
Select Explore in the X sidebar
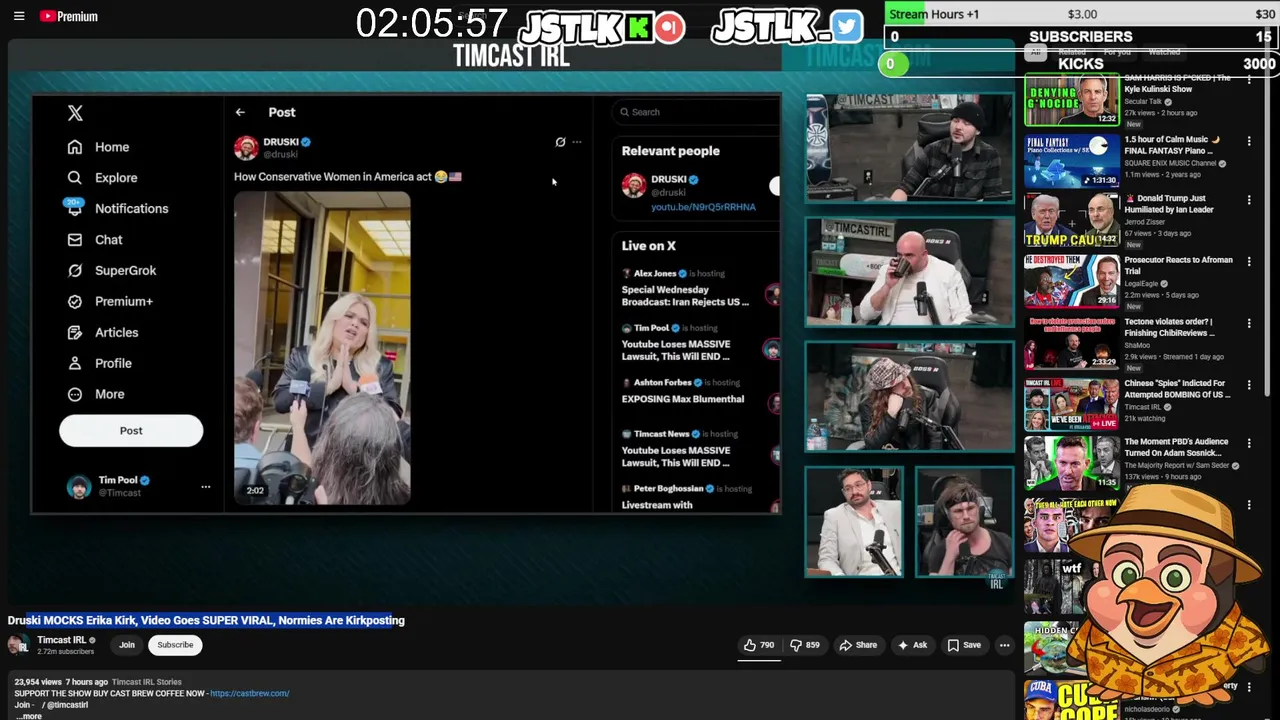click(x=101, y=178)
